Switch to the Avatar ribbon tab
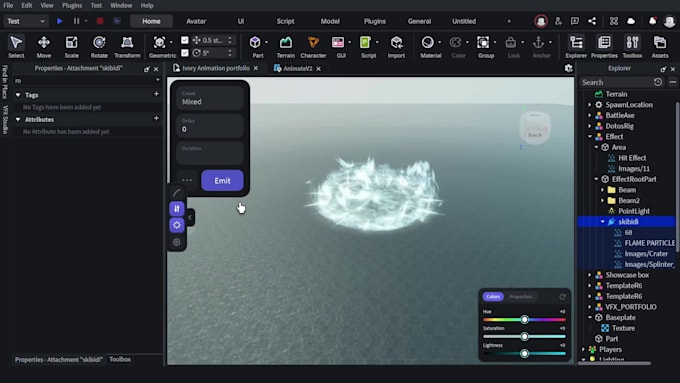680x383 pixels. (x=196, y=21)
